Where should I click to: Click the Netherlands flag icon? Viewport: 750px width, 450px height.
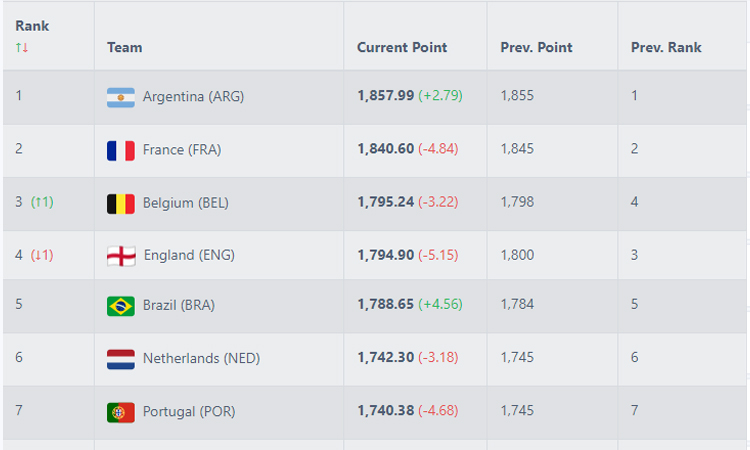(121, 359)
